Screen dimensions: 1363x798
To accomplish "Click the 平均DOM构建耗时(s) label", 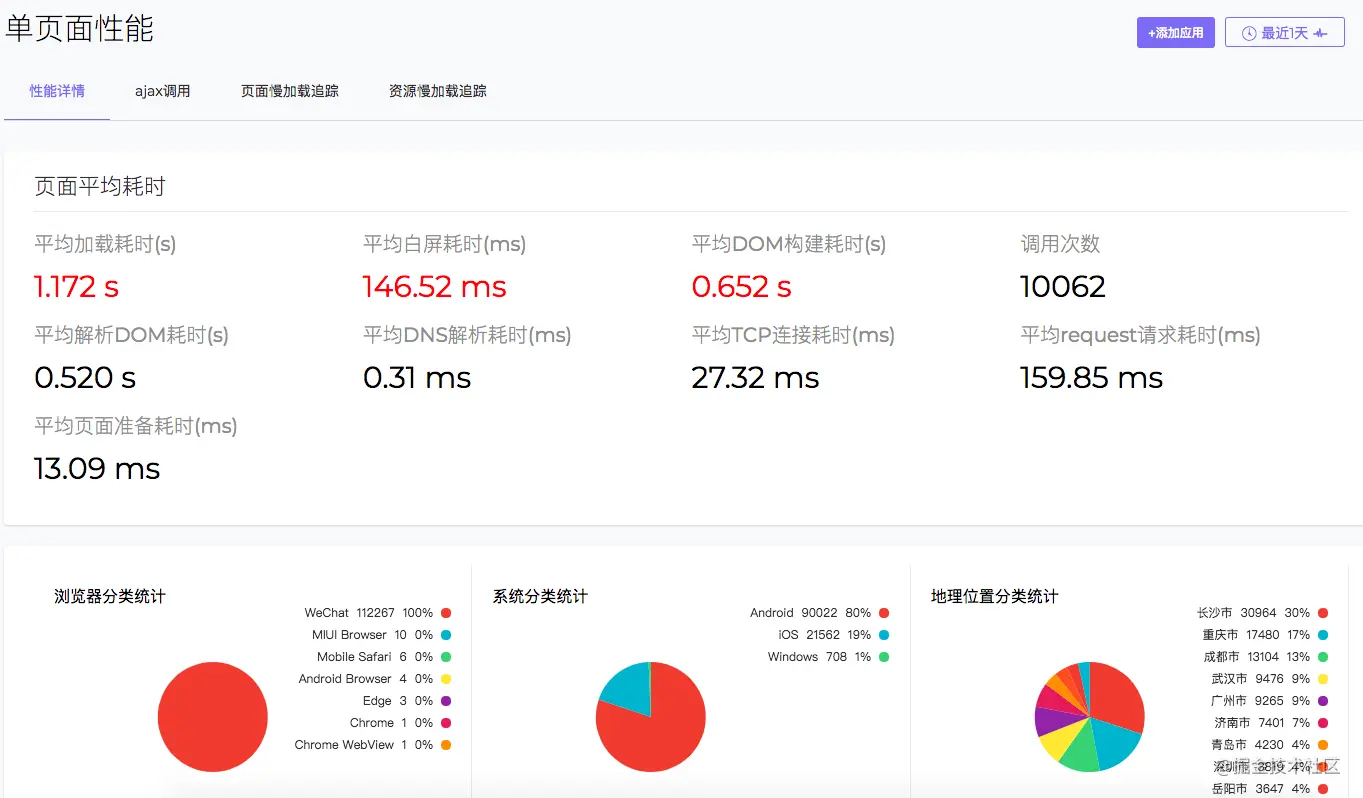I will (789, 244).
